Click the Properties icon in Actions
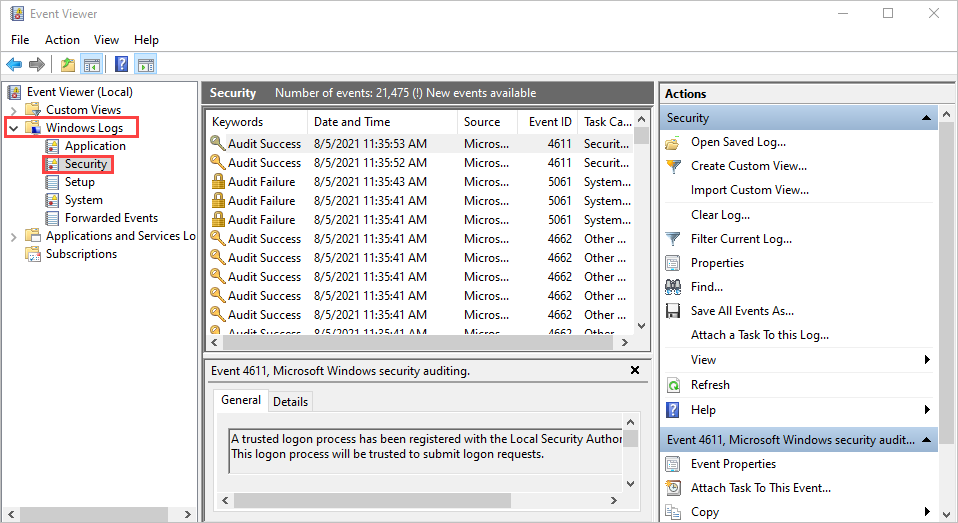 pyautogui.click(x=673, y=263)
